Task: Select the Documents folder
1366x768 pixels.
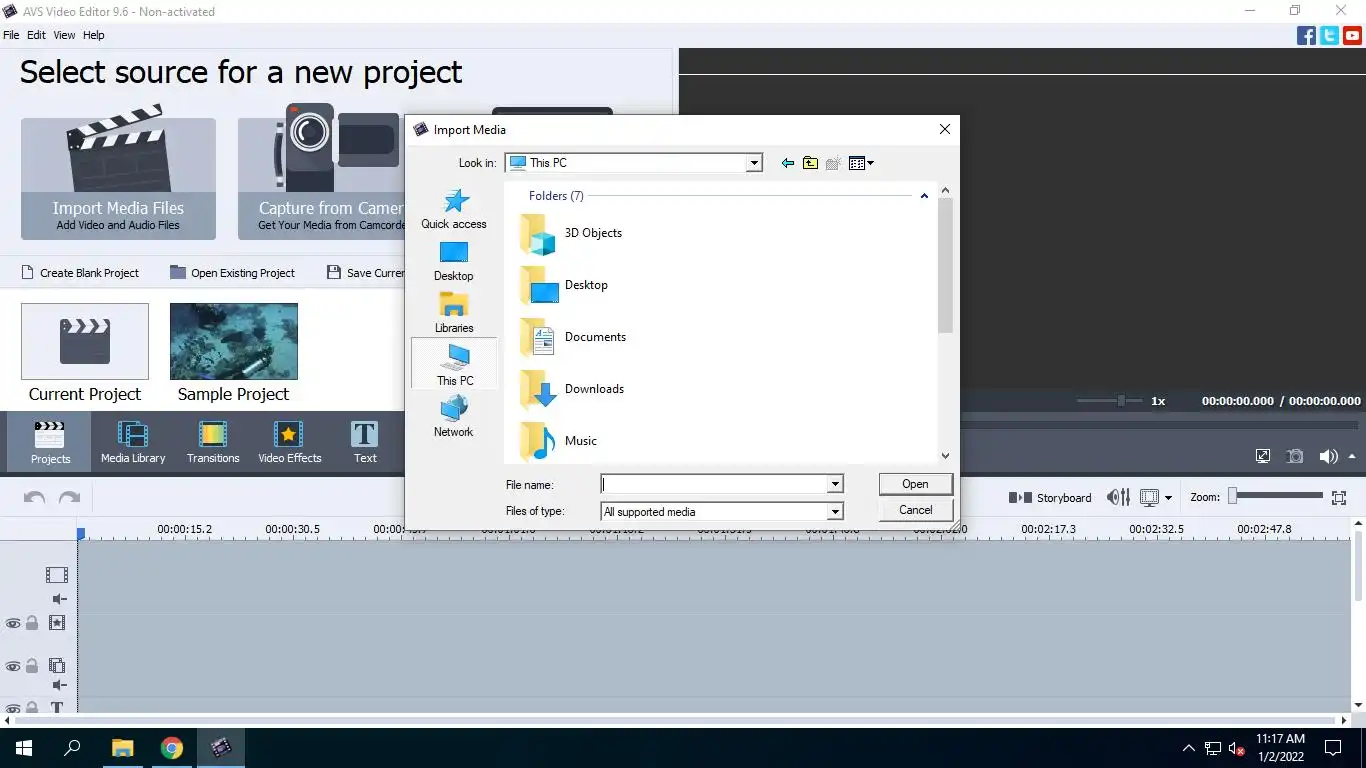Action: (574, 337)
